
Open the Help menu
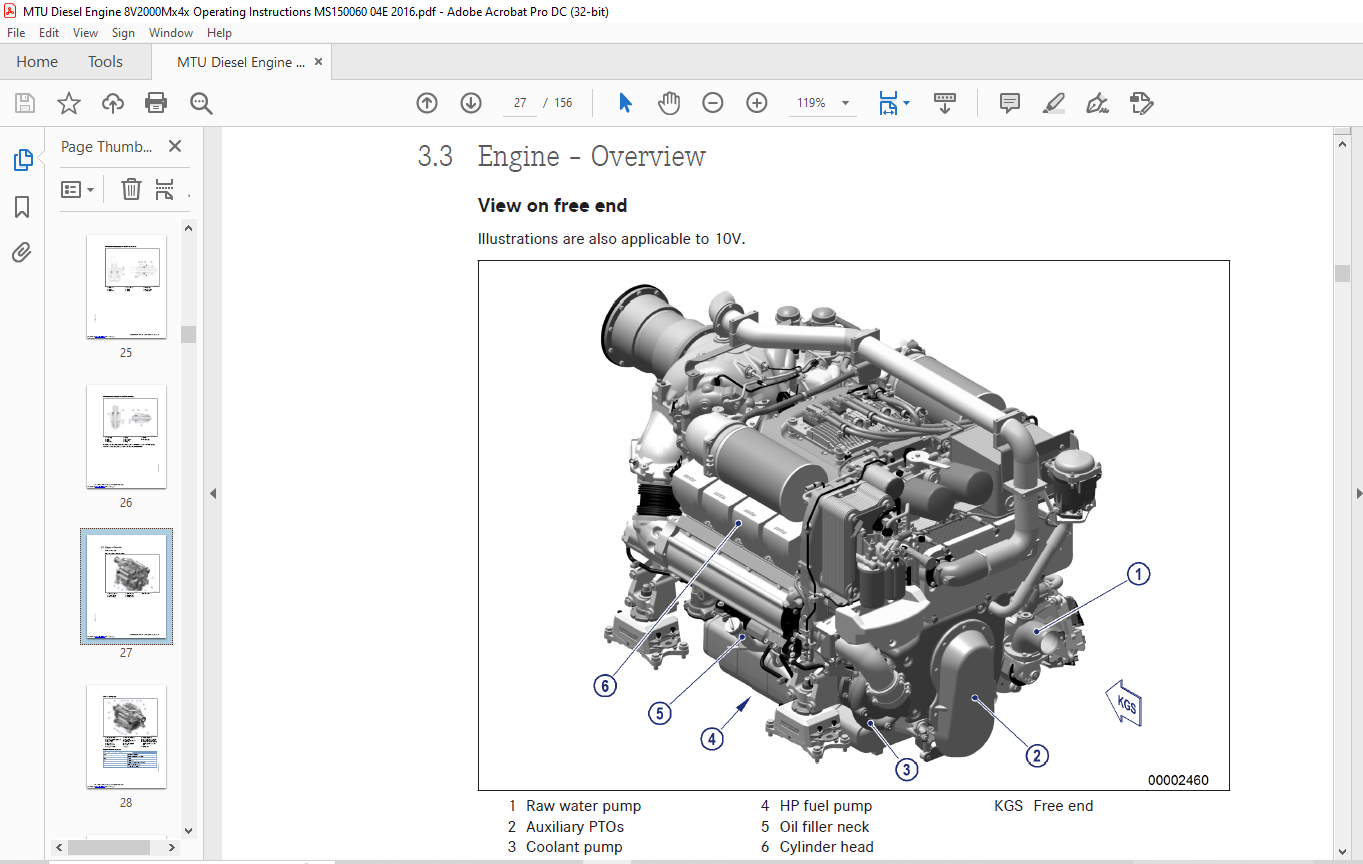coord(219,33)
